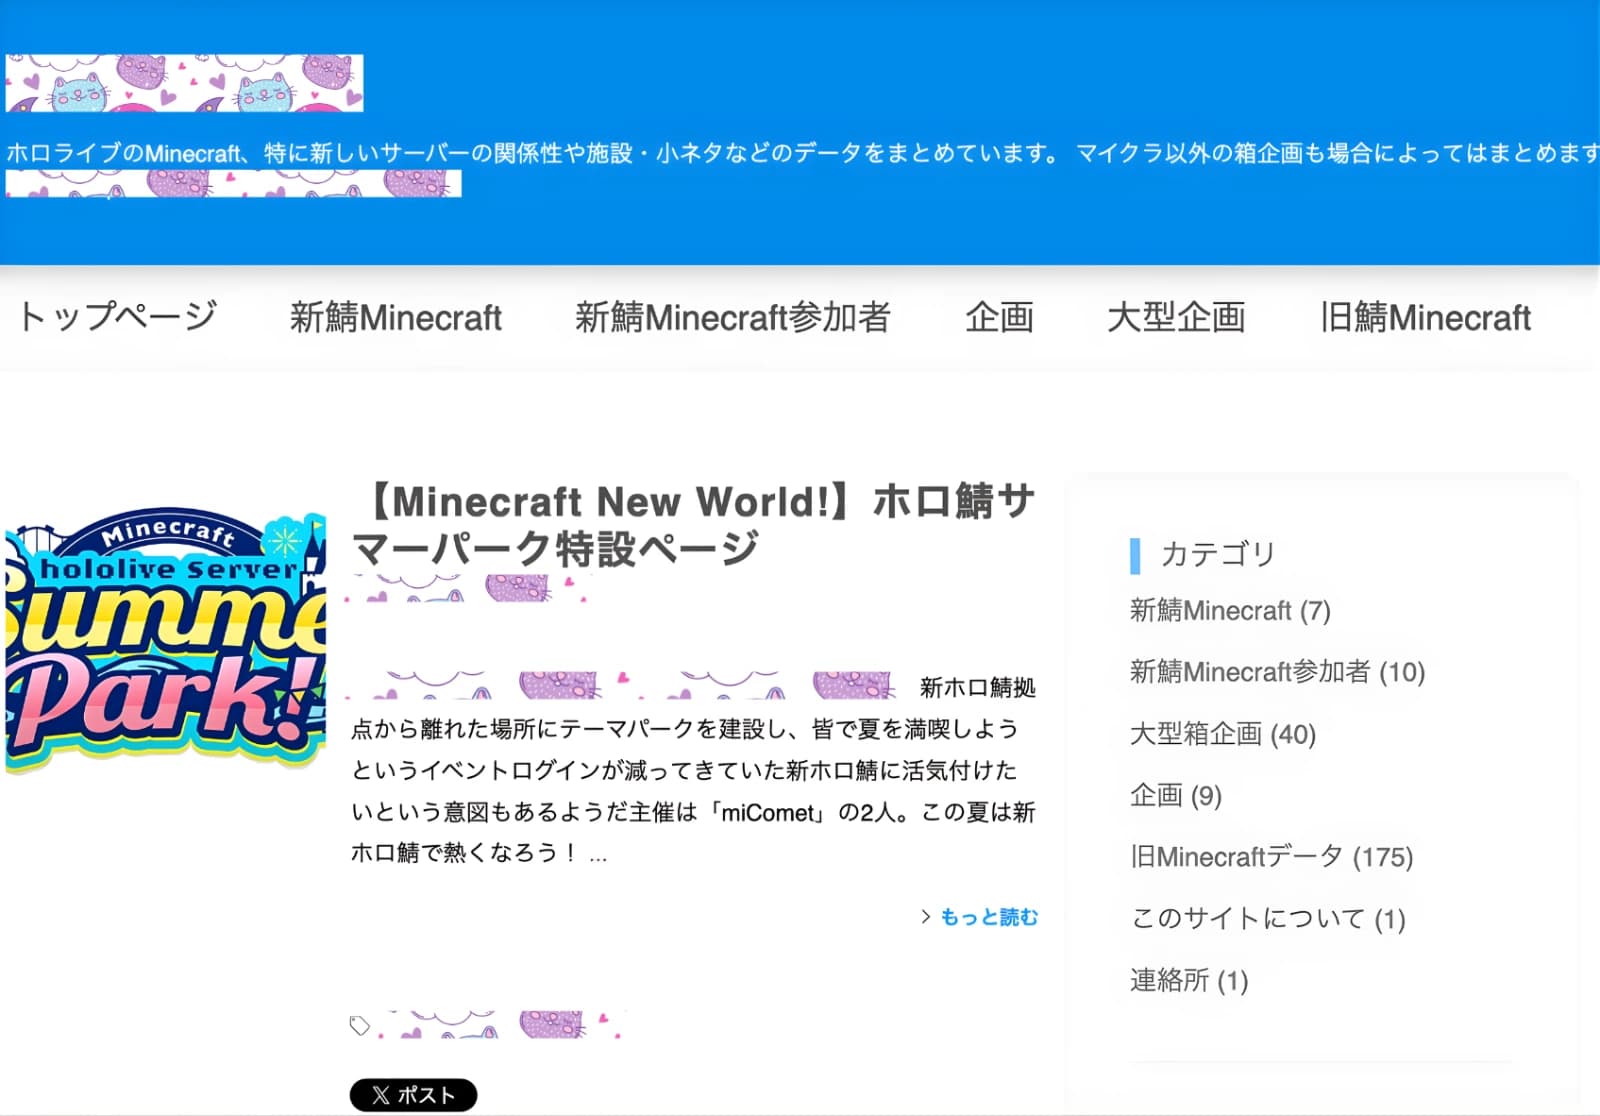Viewport: 1600px width, 1116px height.
Task: Click the tag icon under the article
Action: [x=360, y=1025]
